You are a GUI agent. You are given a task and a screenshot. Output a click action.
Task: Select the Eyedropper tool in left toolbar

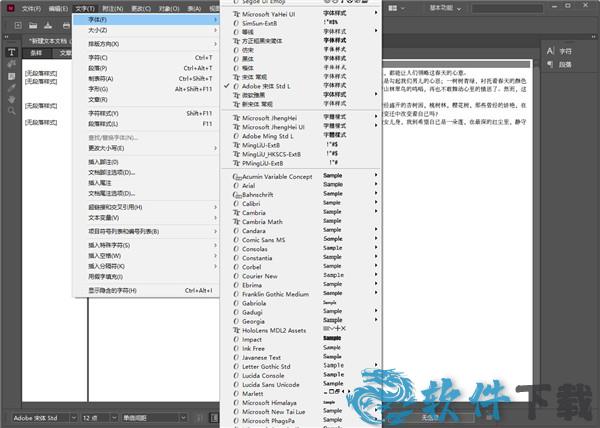coord(11,88)
